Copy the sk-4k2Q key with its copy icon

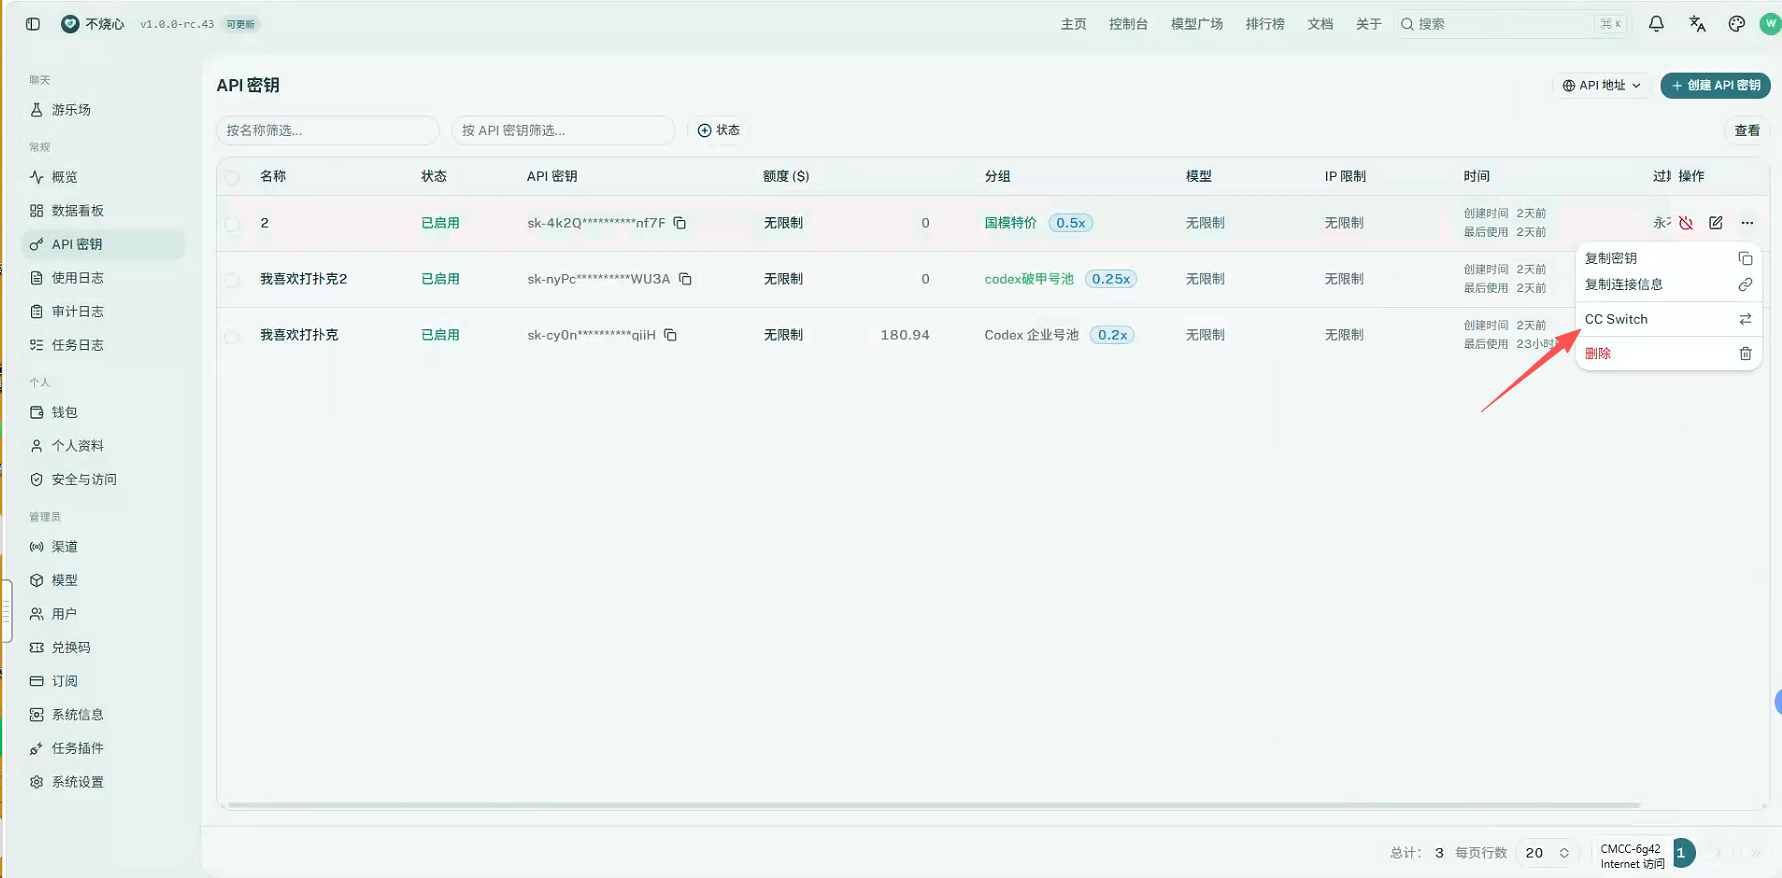680,223
